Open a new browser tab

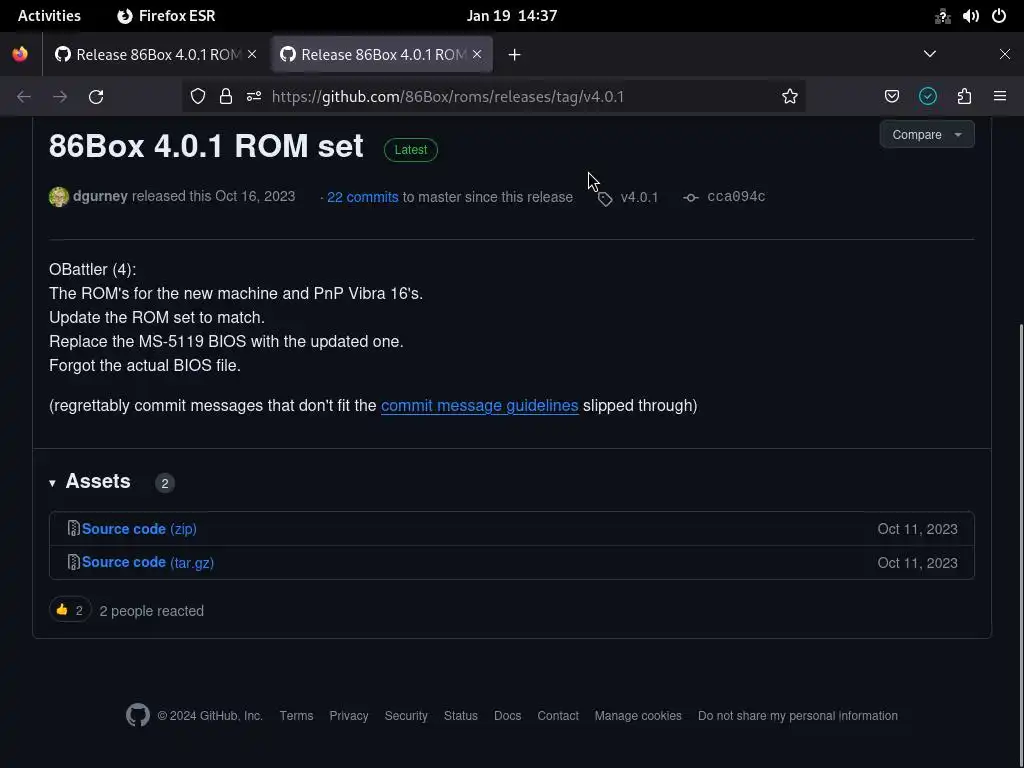click(x=515, y=55)
